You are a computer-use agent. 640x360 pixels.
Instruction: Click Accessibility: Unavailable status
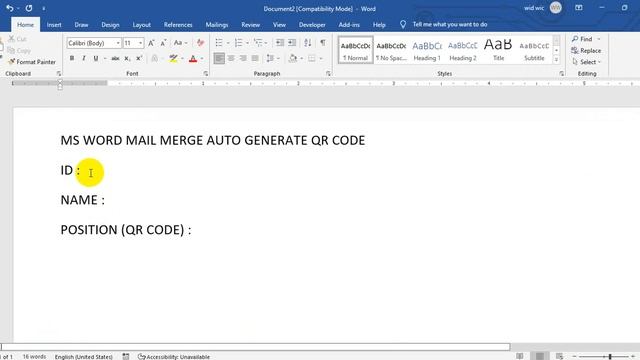[x=174, y=357]
